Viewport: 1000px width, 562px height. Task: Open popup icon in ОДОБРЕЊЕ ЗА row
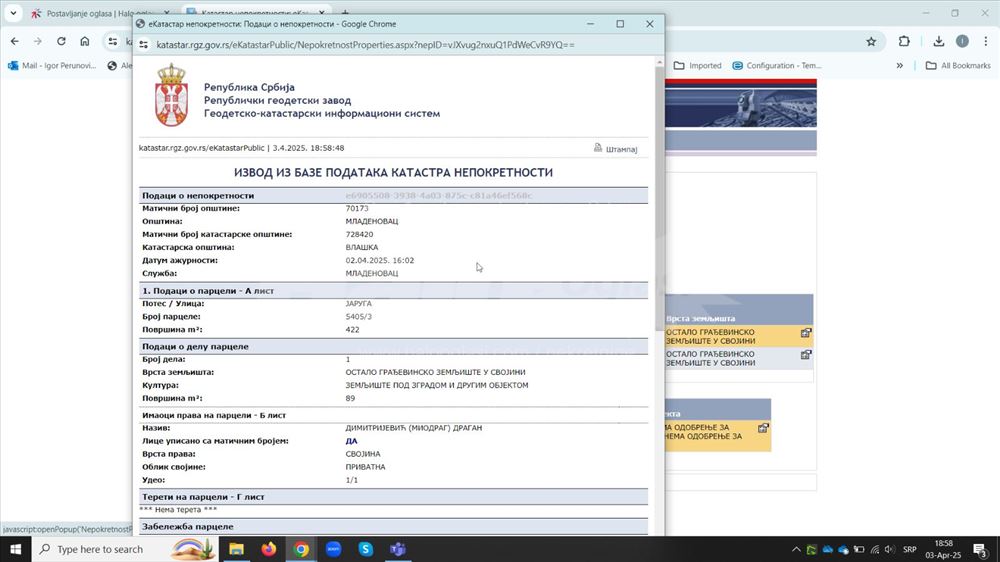tap(763, 428)
